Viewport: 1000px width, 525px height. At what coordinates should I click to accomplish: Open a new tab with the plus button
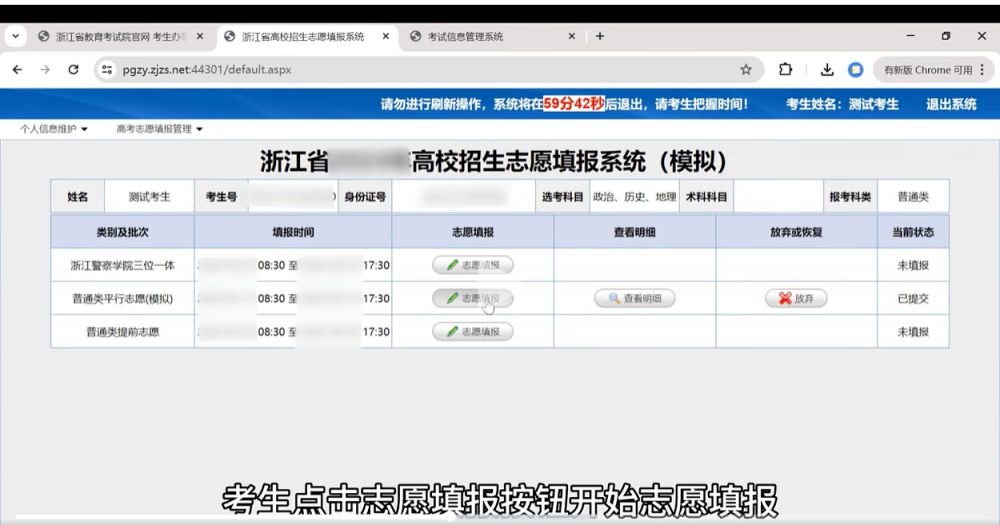pos(600,37)
